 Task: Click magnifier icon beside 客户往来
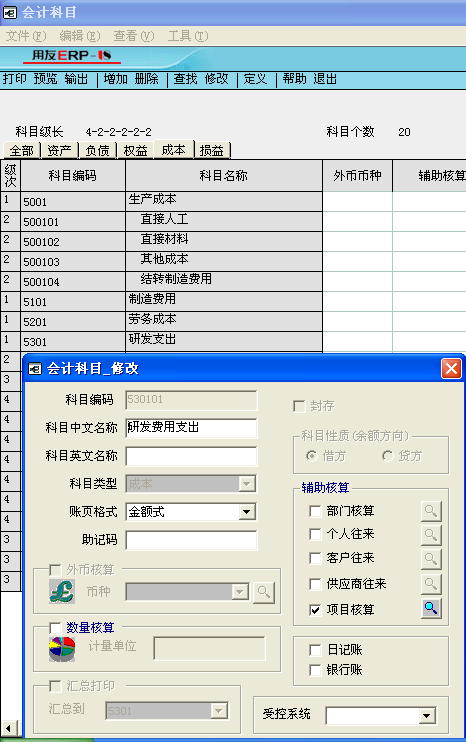[431, 558]
